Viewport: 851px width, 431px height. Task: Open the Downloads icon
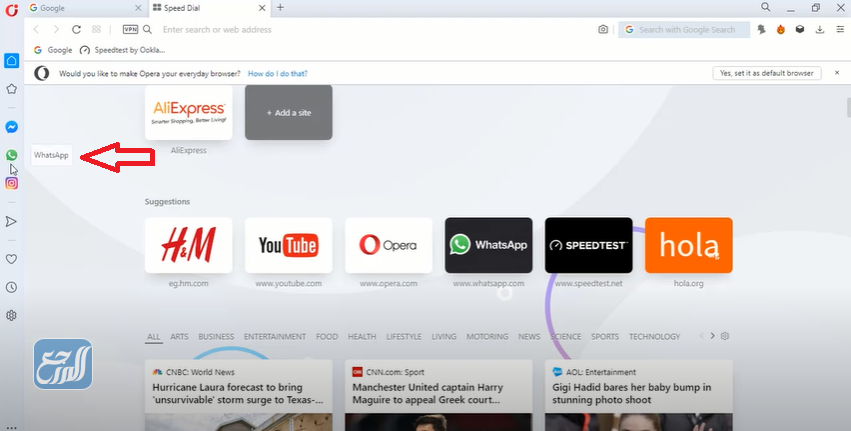pos(820,29)
